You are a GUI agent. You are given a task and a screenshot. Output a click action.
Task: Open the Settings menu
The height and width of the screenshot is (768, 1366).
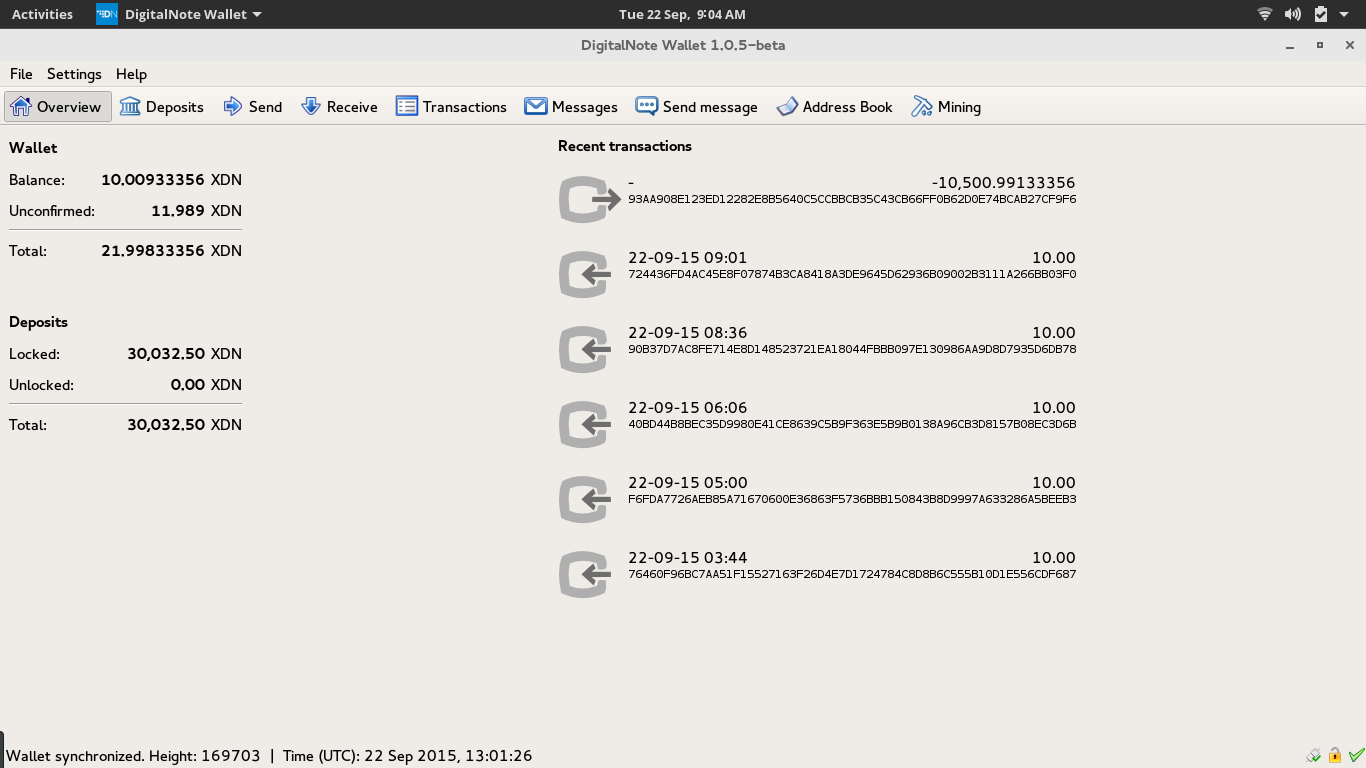[x=74, y=74]
